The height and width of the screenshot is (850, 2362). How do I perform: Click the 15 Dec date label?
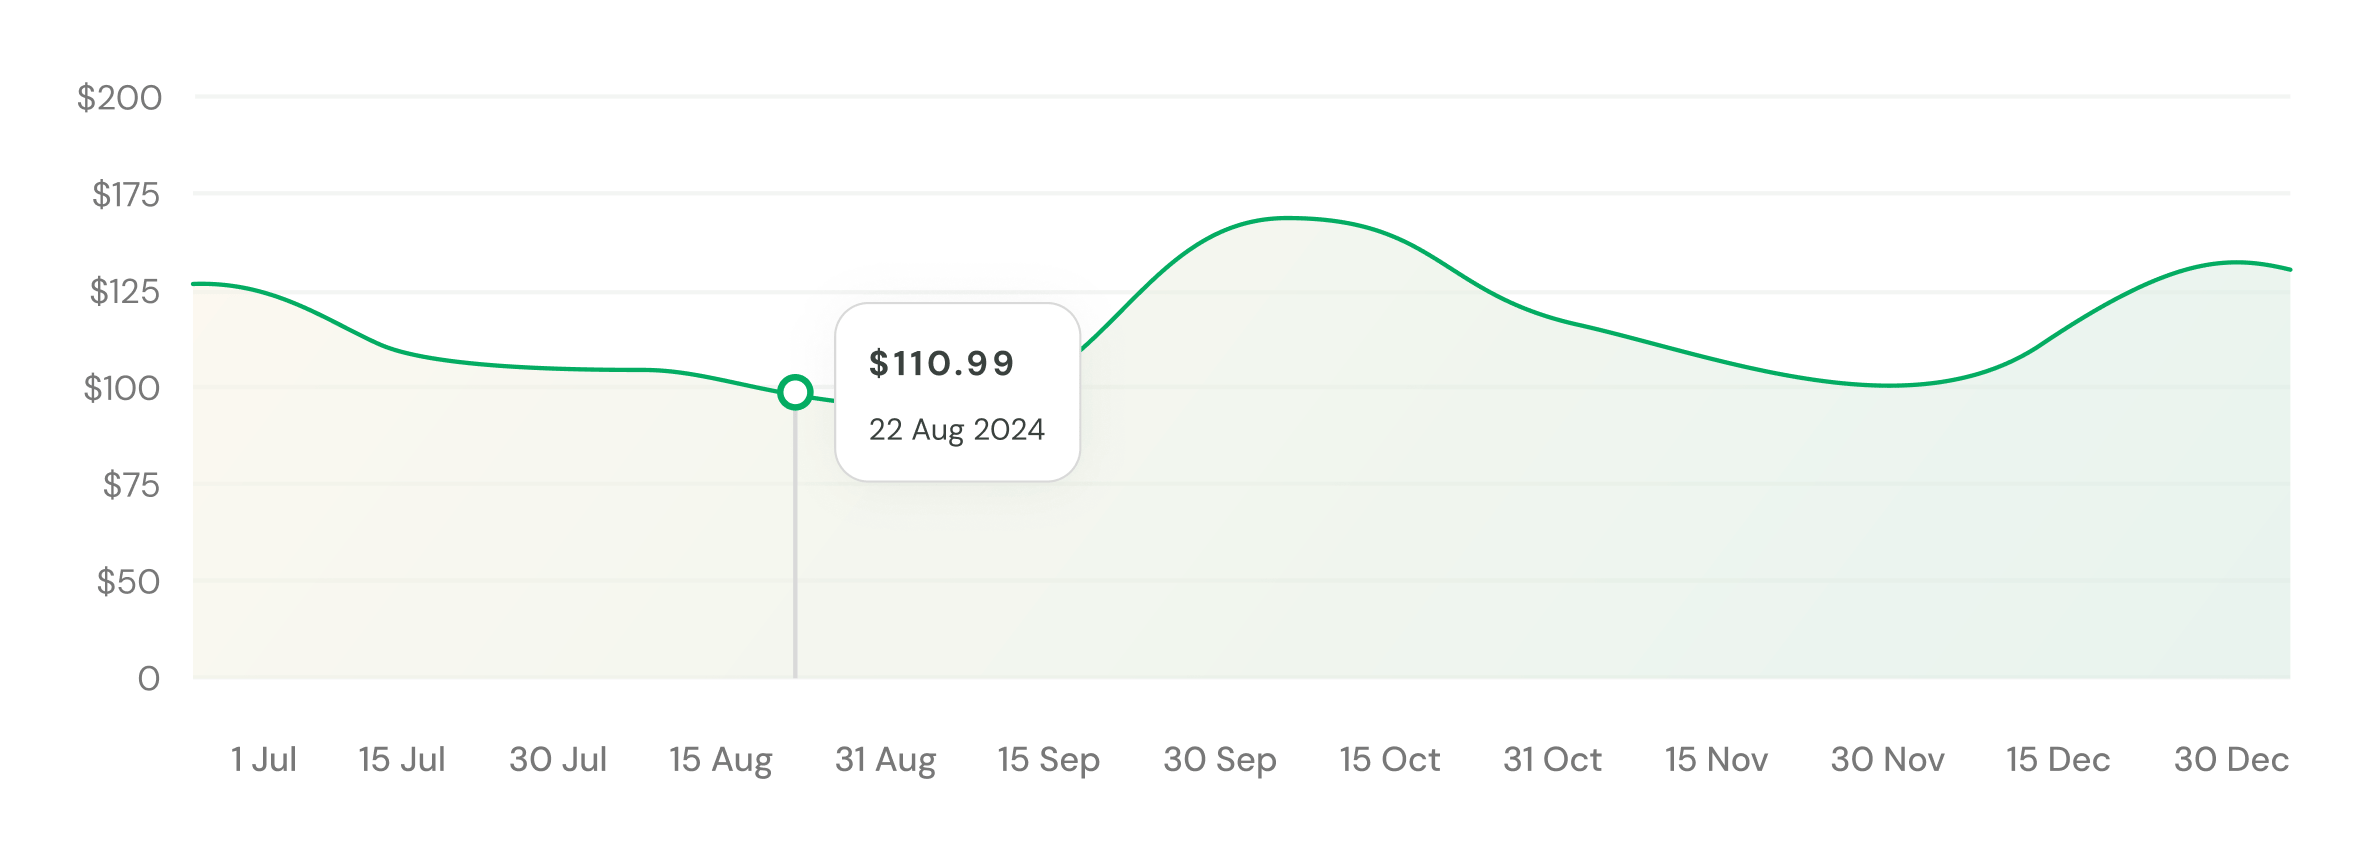tap(2058, 759)
